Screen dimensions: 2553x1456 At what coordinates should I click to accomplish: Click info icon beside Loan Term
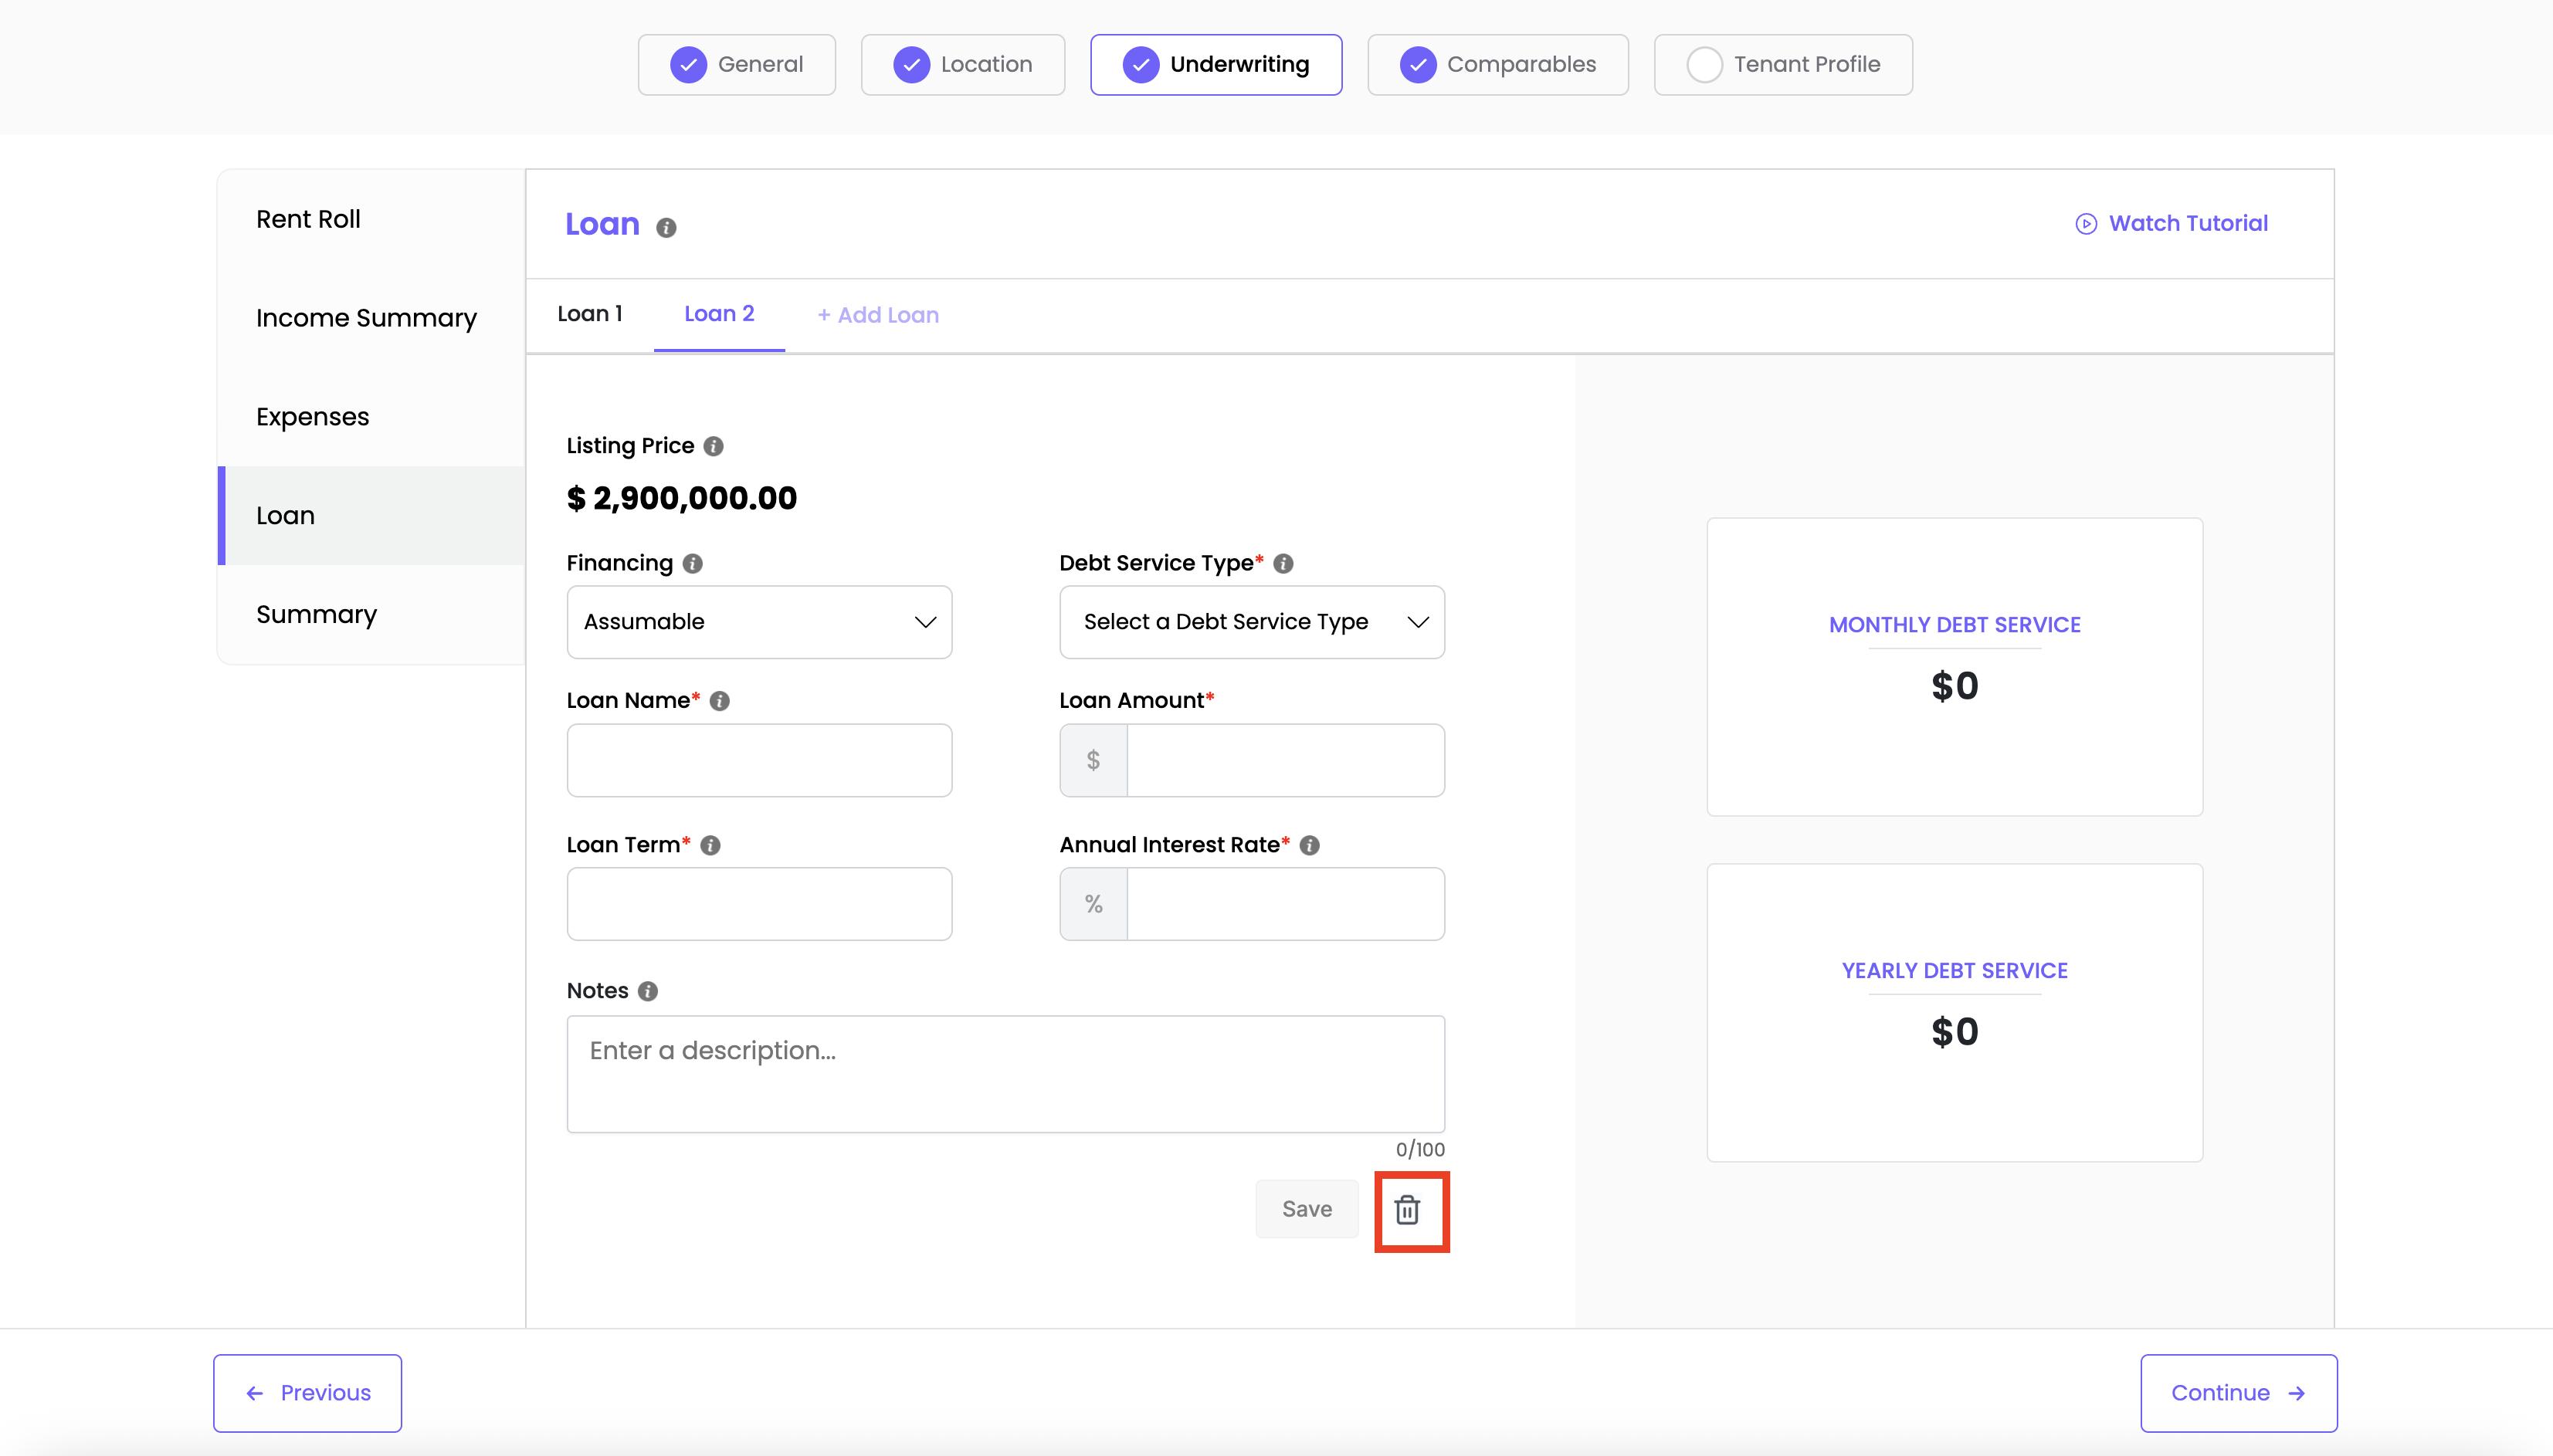click(x=710, y=846)
